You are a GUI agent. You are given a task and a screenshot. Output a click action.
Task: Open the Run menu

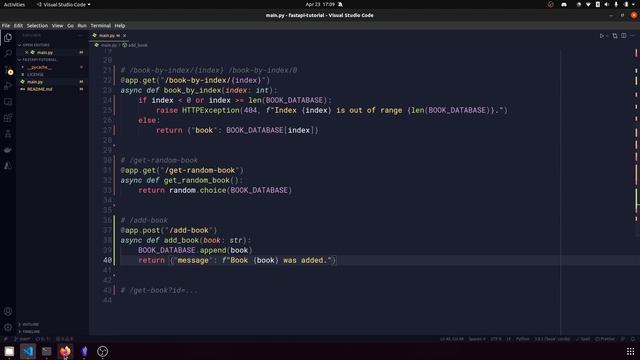point(82,26)
